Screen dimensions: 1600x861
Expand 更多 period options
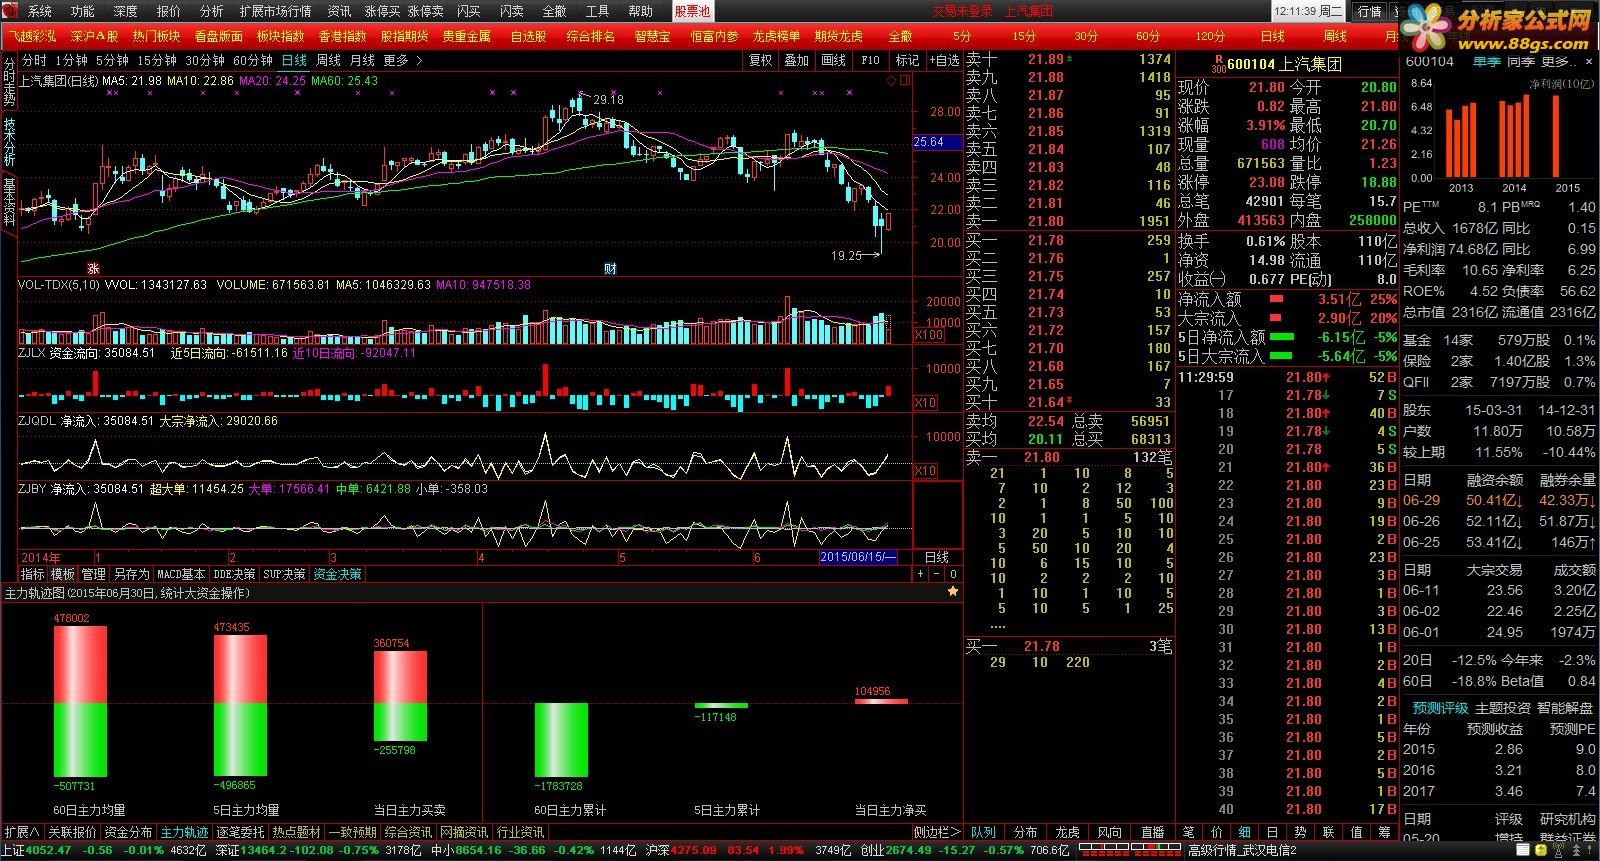point(402,60)
